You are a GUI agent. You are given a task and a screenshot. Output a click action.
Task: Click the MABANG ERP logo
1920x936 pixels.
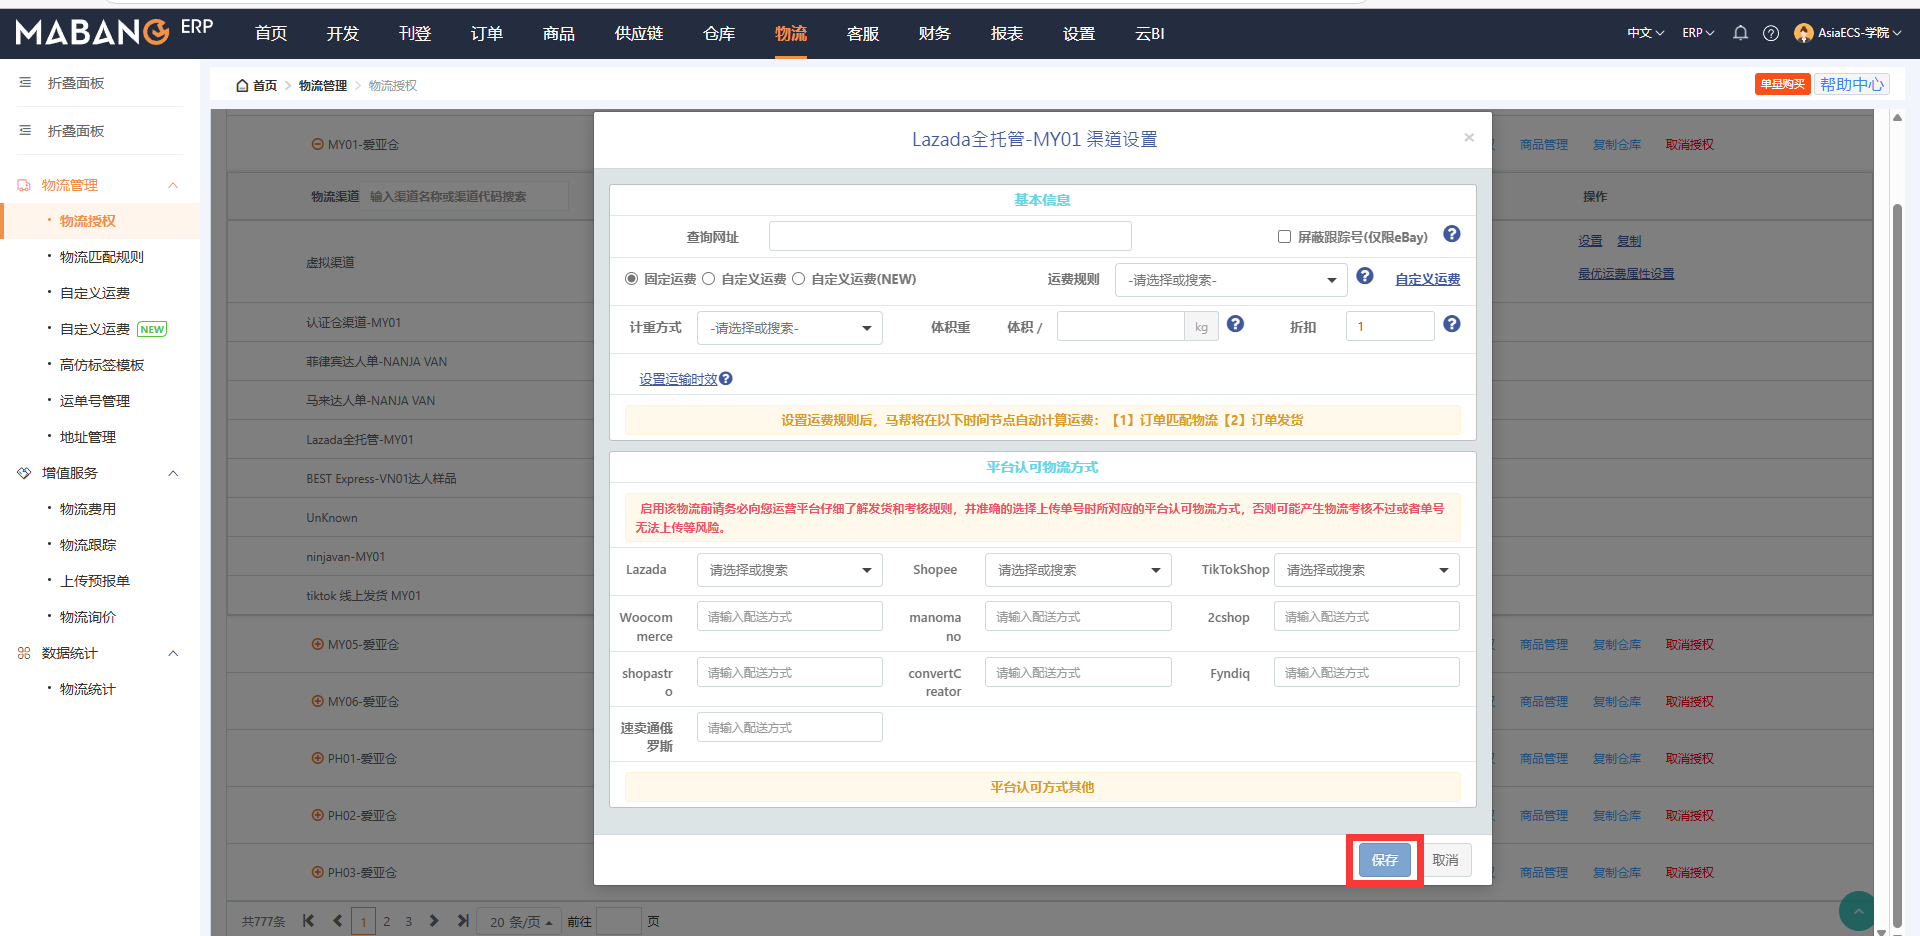coord(114,31)
